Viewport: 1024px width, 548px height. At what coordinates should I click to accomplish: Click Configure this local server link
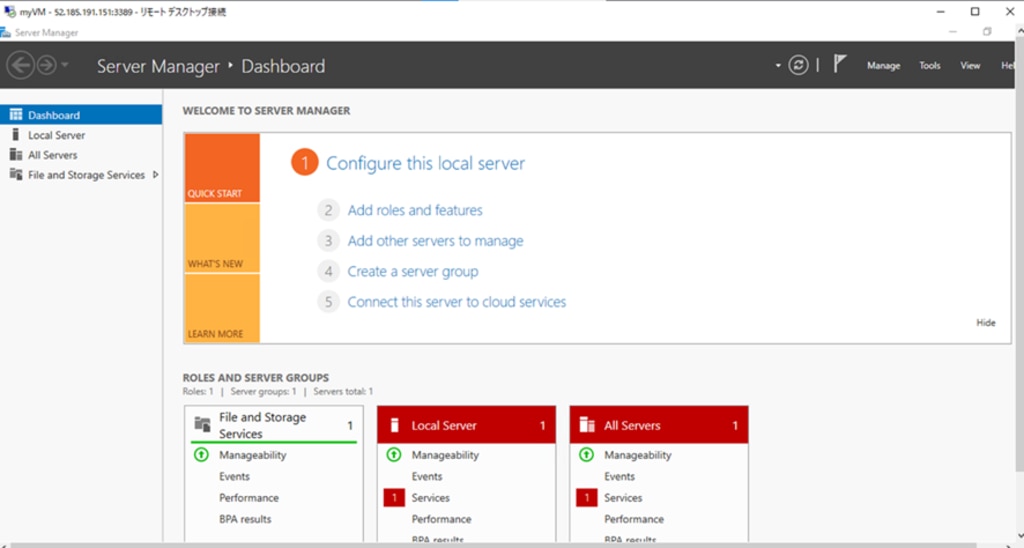coord(425,163)
